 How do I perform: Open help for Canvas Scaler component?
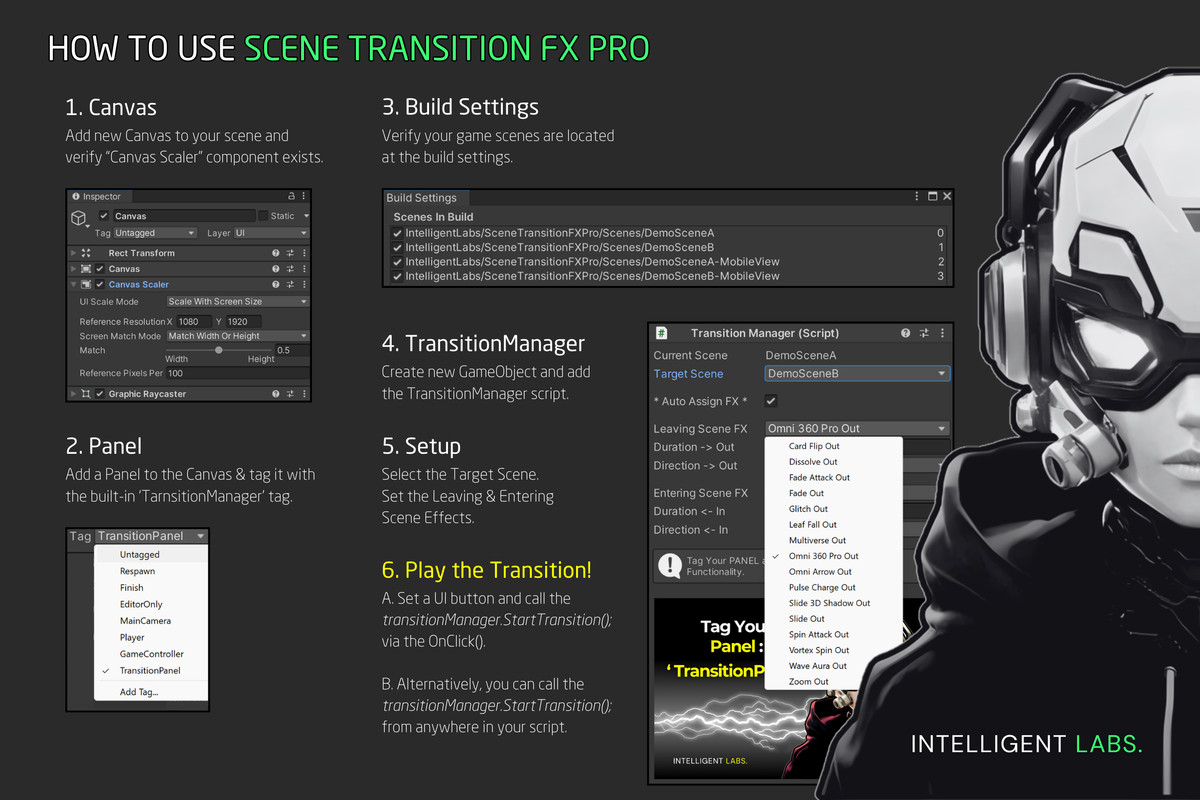(x=275, y=285)
